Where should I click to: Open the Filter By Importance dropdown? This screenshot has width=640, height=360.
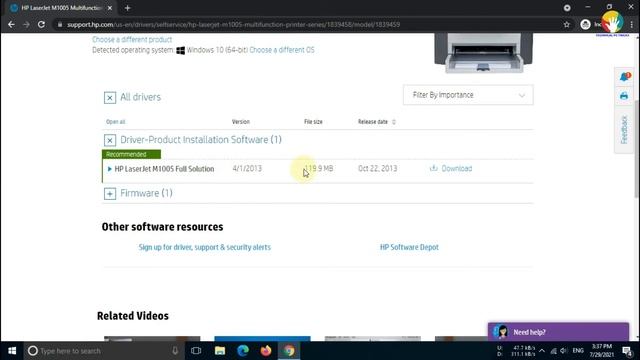[468, 95]
